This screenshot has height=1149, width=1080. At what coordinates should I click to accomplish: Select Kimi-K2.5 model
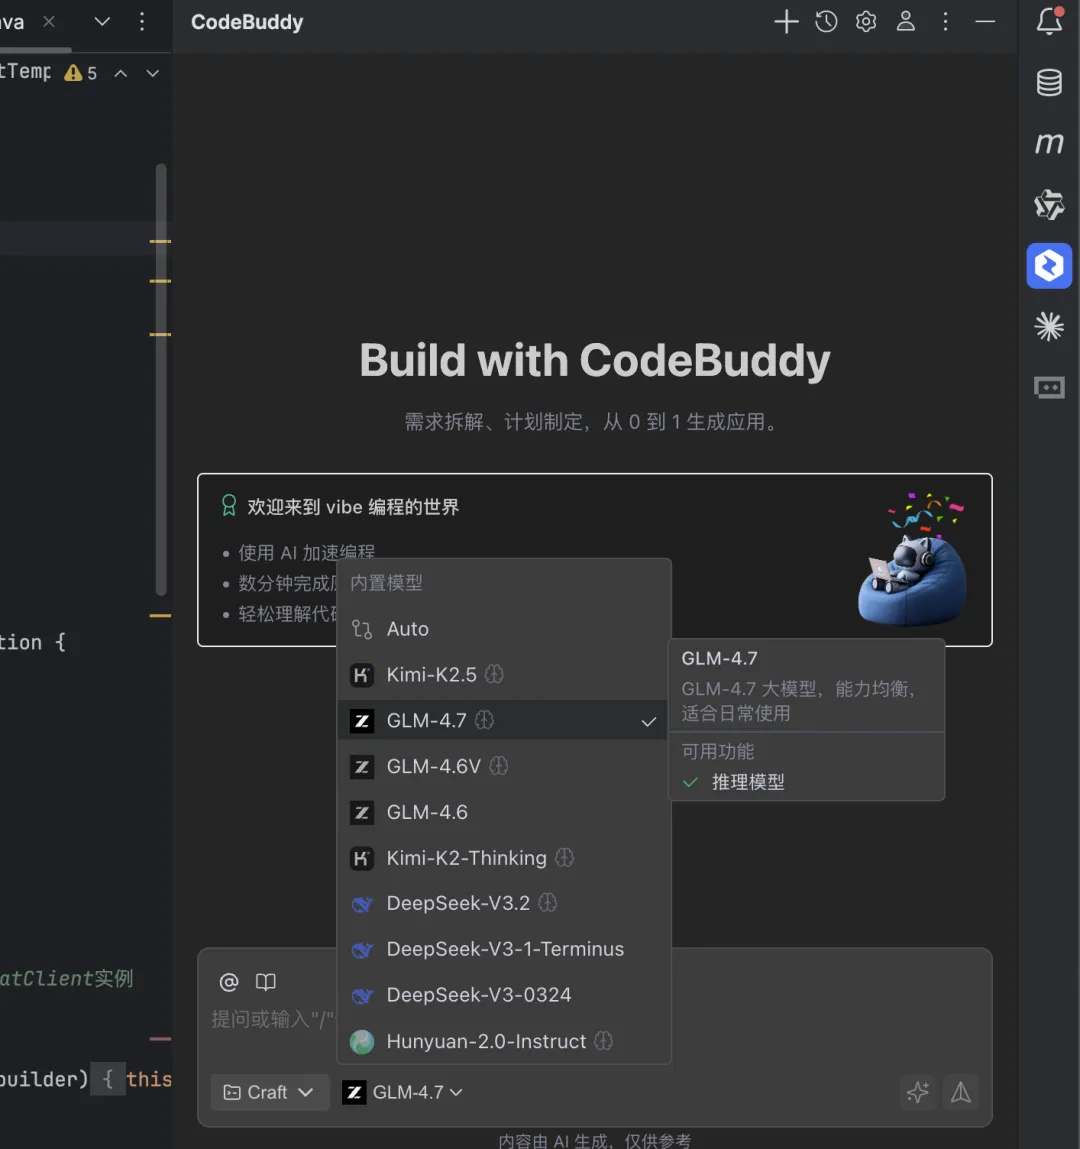click(x=504, y=674)
